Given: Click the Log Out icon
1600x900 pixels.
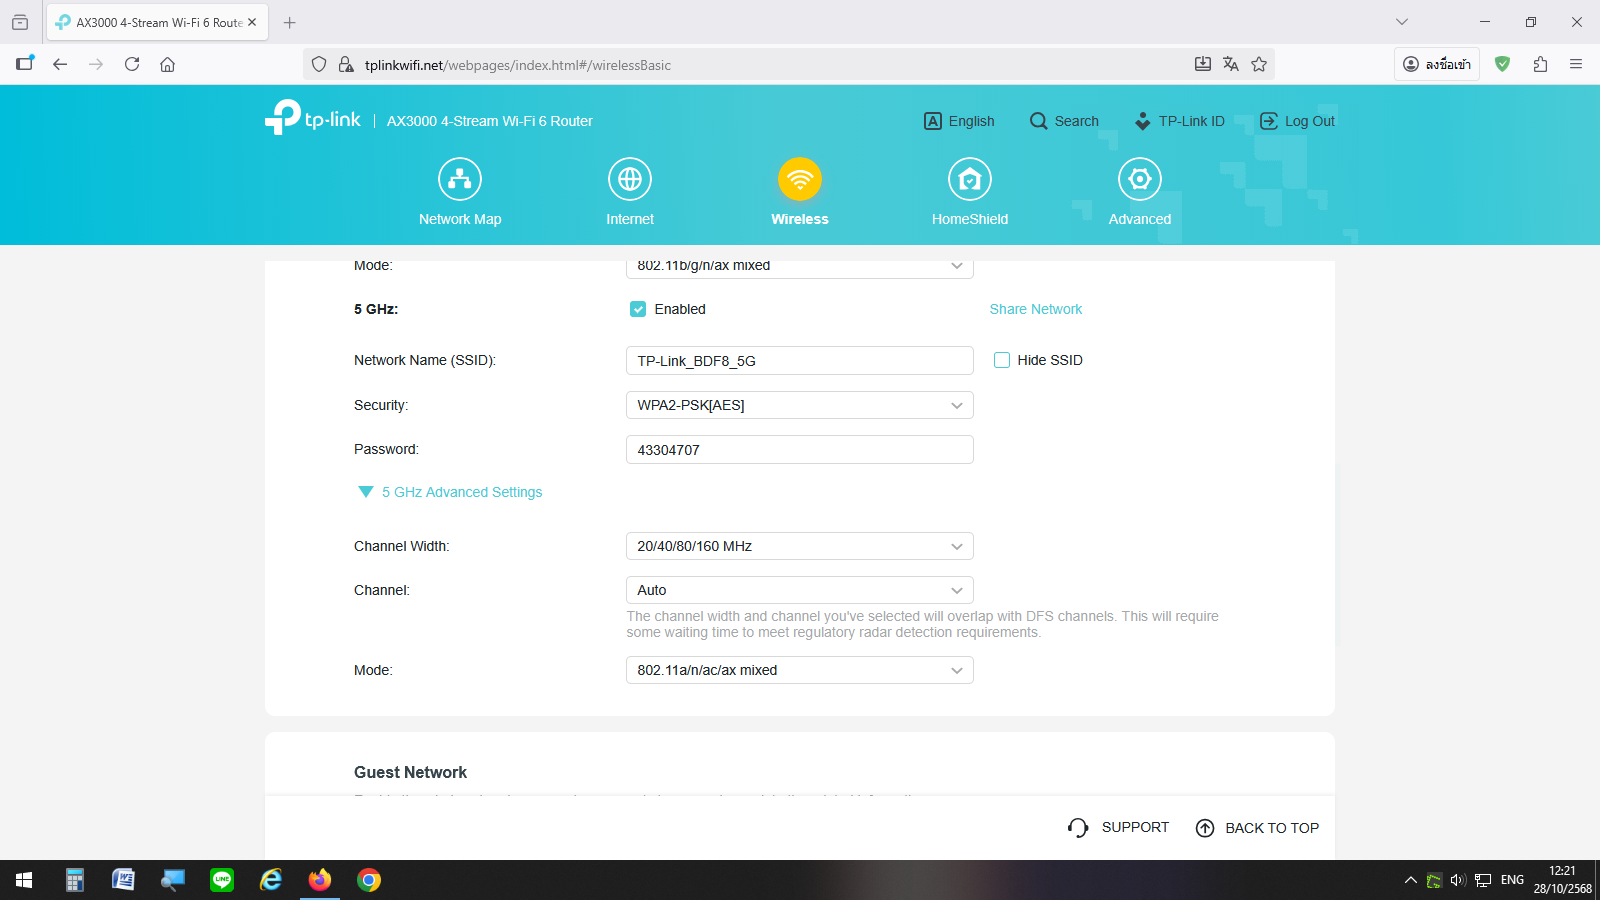Looking at the screenshot, I should click(1269, 121).
